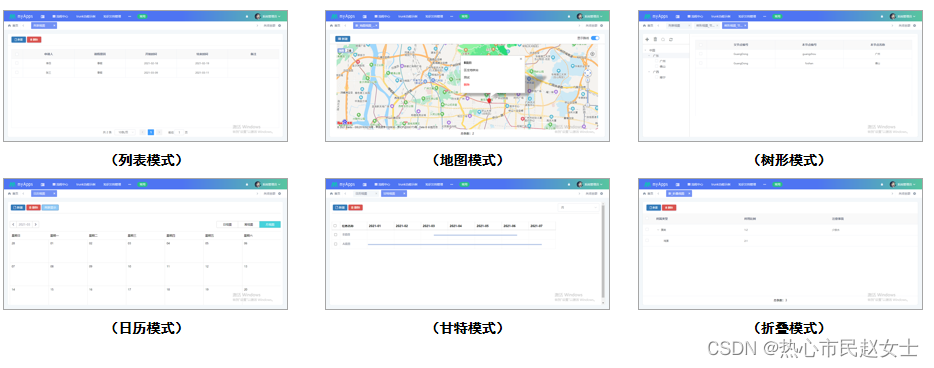Open the user name dropdown in 折叠模式 header

coord(907,184)
